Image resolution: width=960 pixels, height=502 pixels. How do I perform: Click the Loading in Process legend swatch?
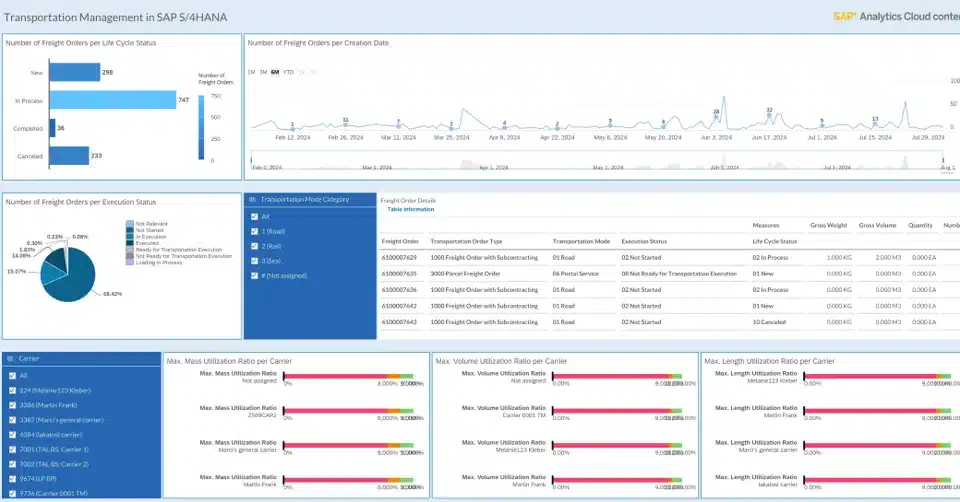click(130, 262)
